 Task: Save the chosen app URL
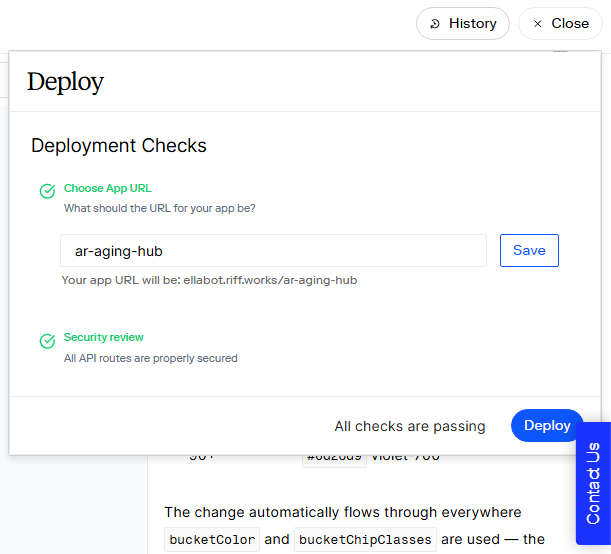coord(529,251)
